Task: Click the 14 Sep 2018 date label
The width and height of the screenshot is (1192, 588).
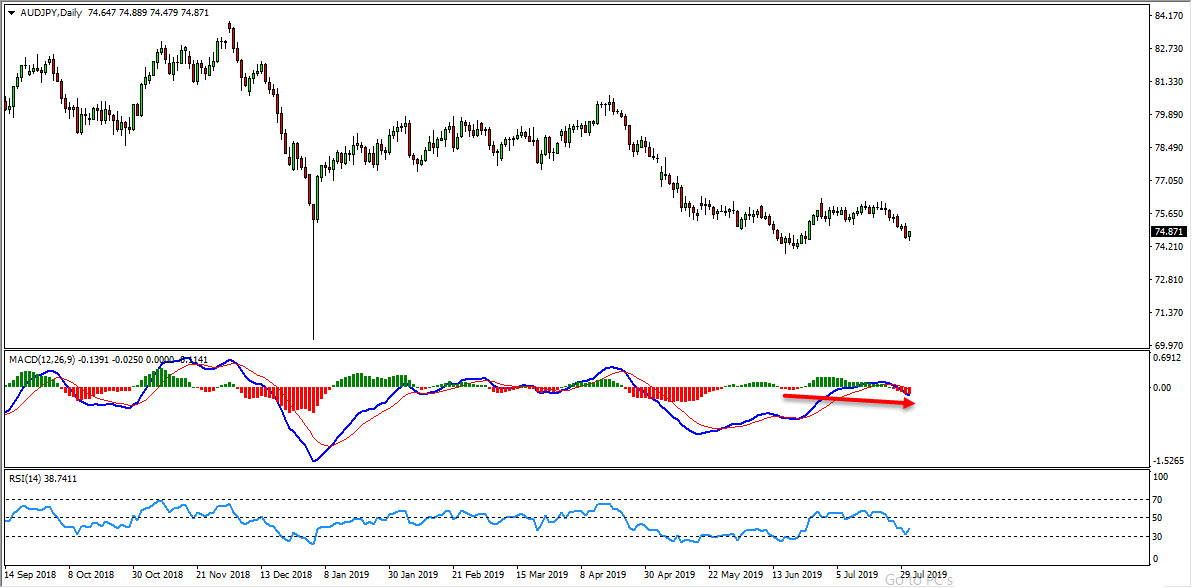Action: [x=31, y=576]
